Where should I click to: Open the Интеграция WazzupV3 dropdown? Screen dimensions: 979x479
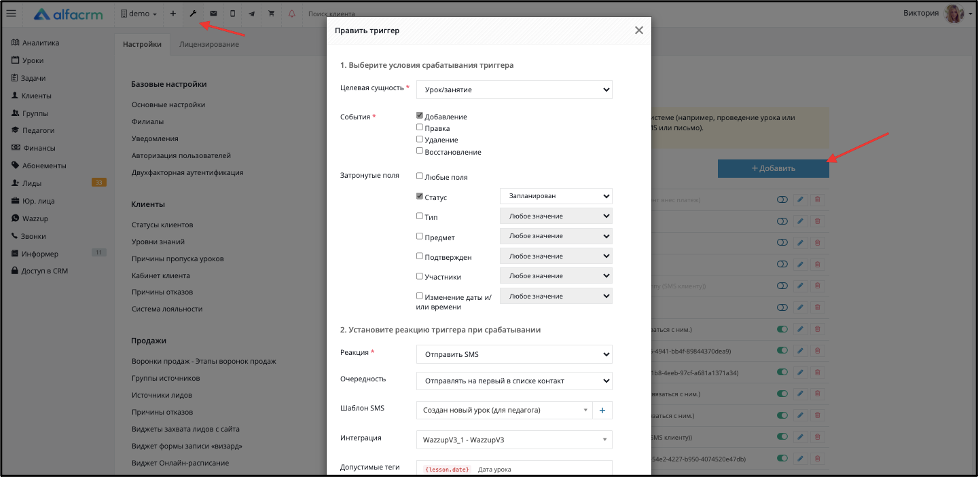click(514, 440)
